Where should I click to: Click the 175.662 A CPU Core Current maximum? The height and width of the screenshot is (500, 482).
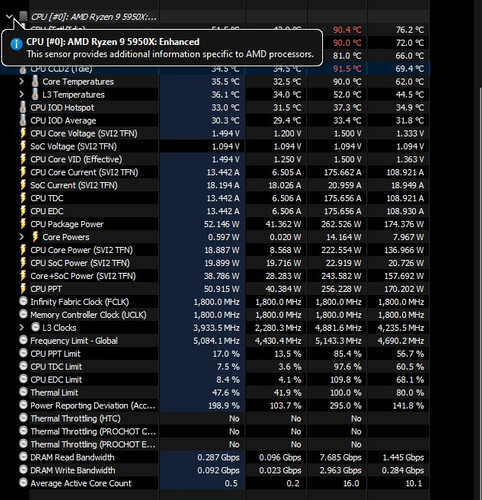[x=343, y=172]
